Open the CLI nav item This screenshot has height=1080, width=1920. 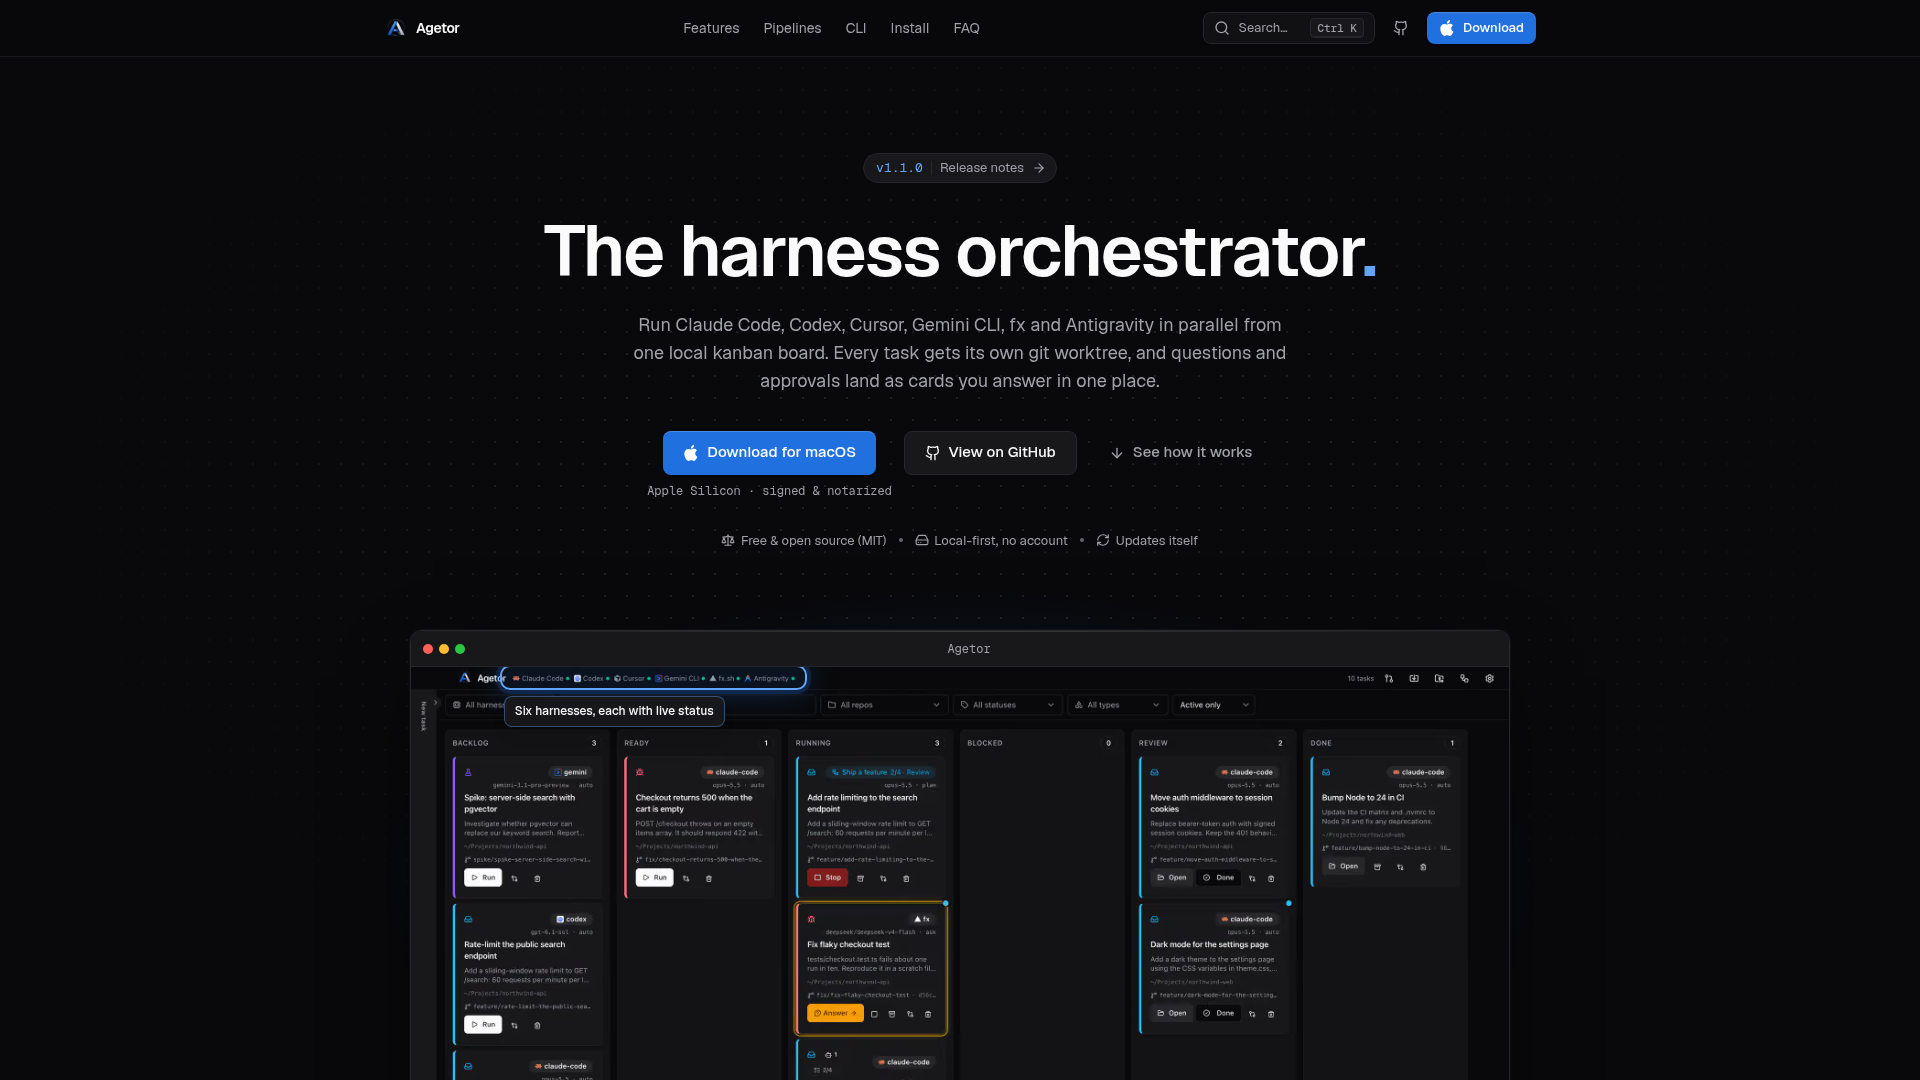pos(856,28)
